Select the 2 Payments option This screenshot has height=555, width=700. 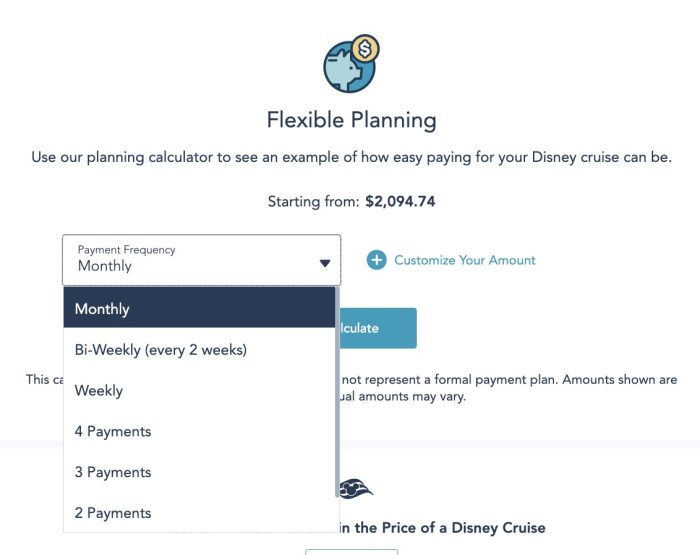(113, 513)
